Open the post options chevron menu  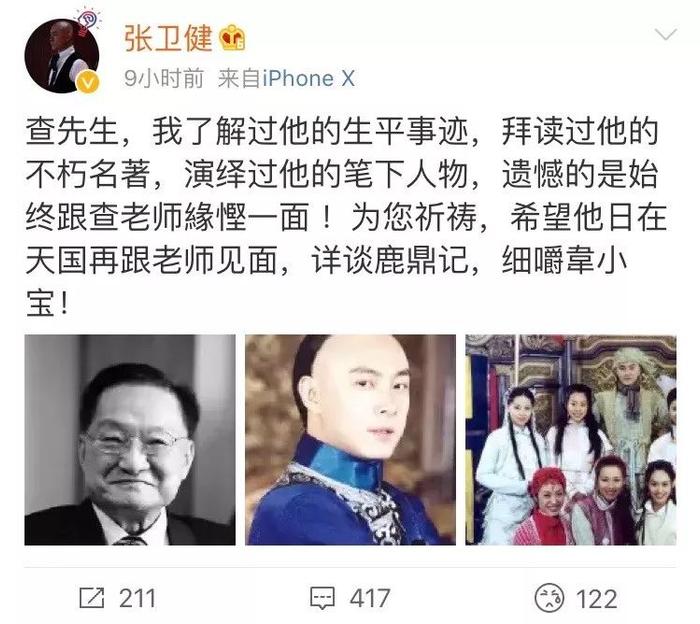click(x=665, y=34)
